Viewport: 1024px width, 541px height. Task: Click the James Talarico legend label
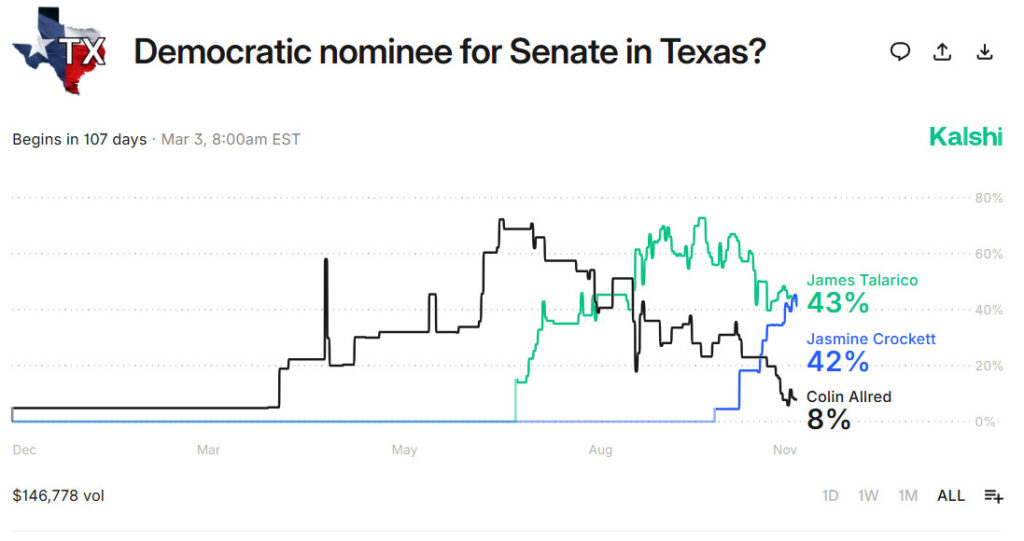pos(862,280)
